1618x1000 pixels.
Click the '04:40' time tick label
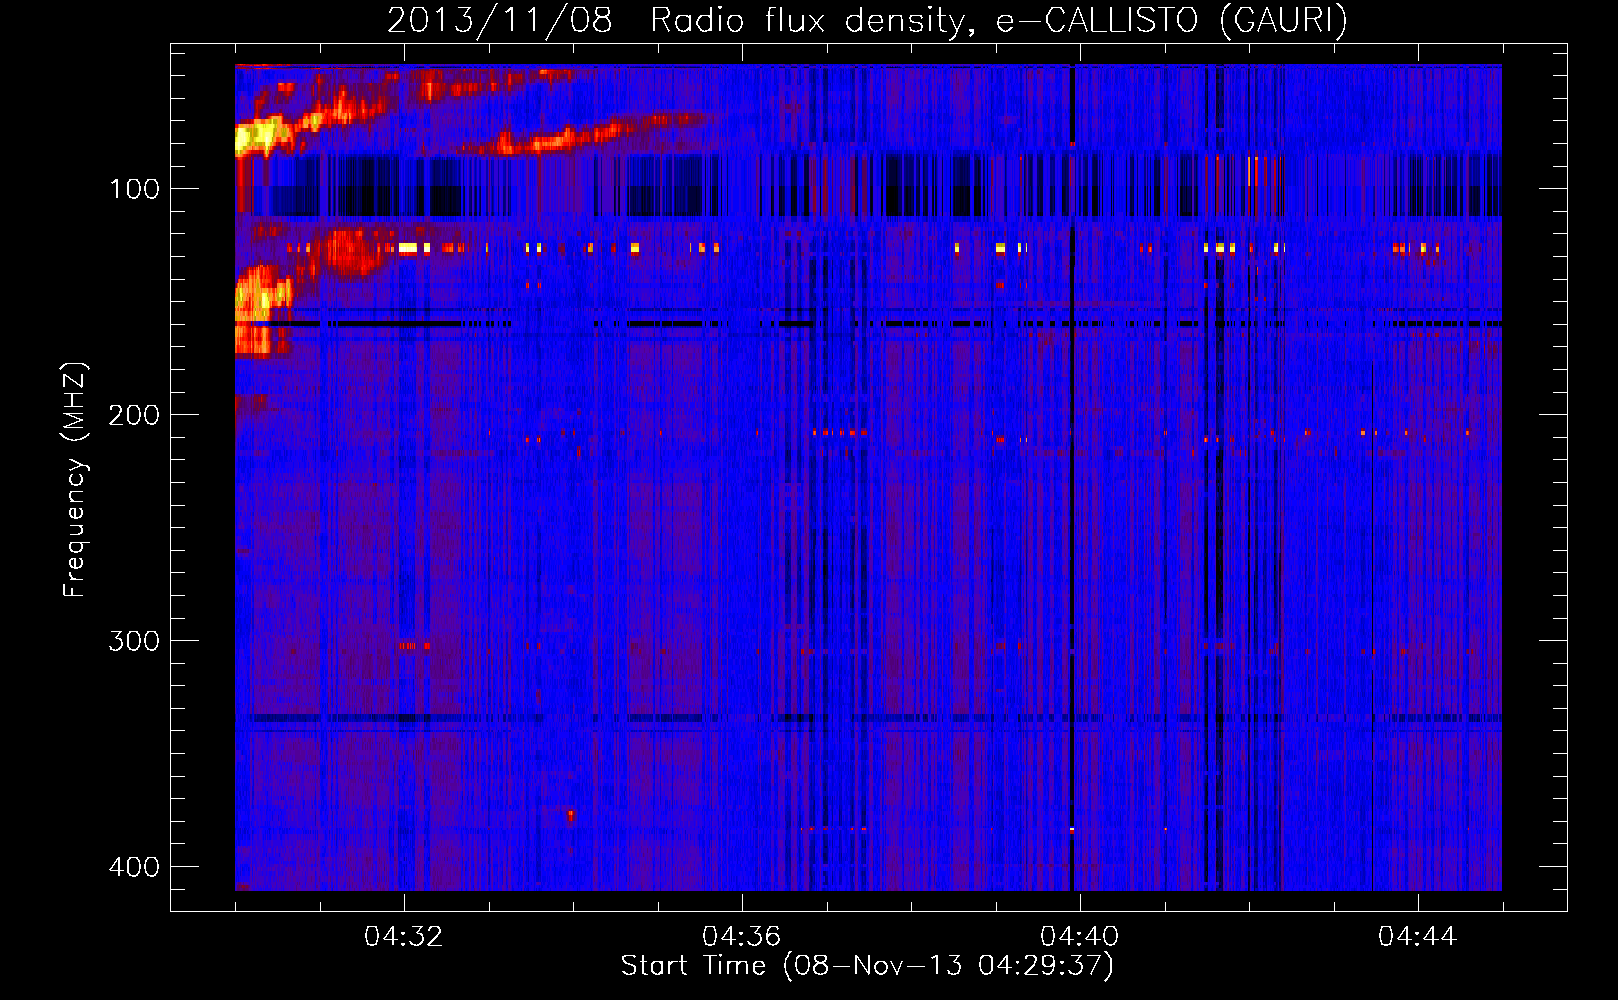(x=1079, y=936)
